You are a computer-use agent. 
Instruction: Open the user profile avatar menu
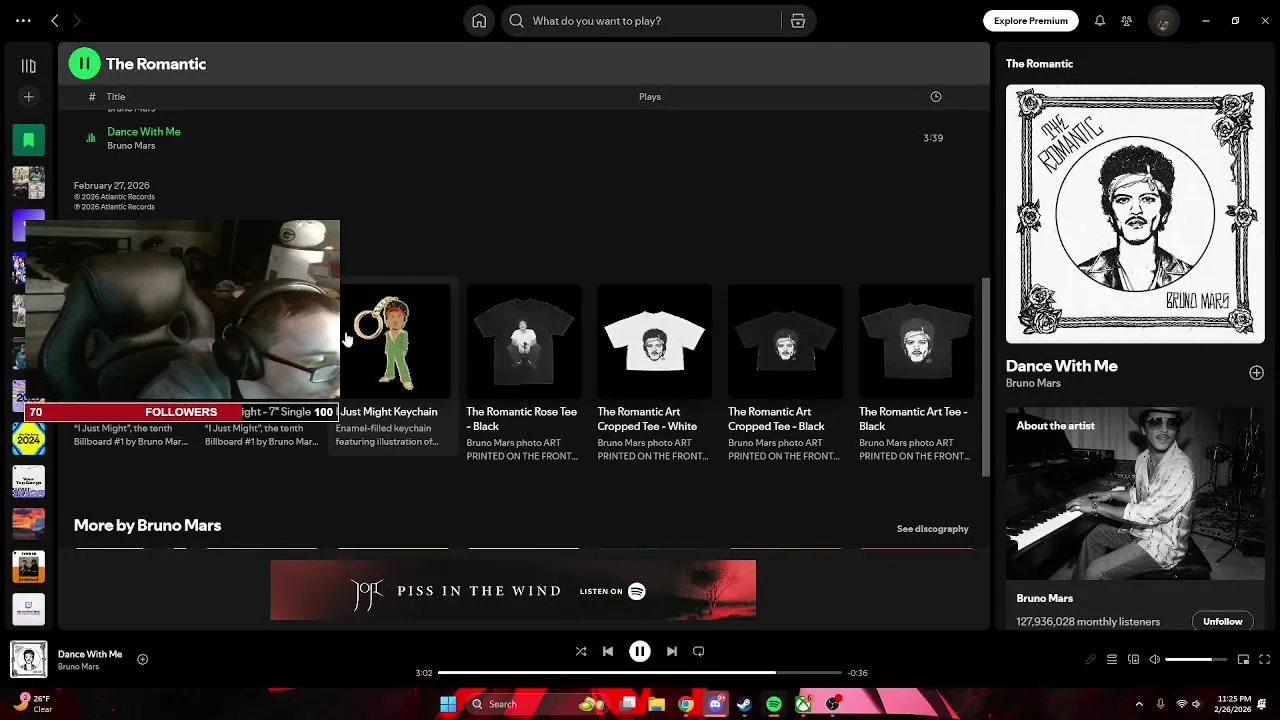1163,21
